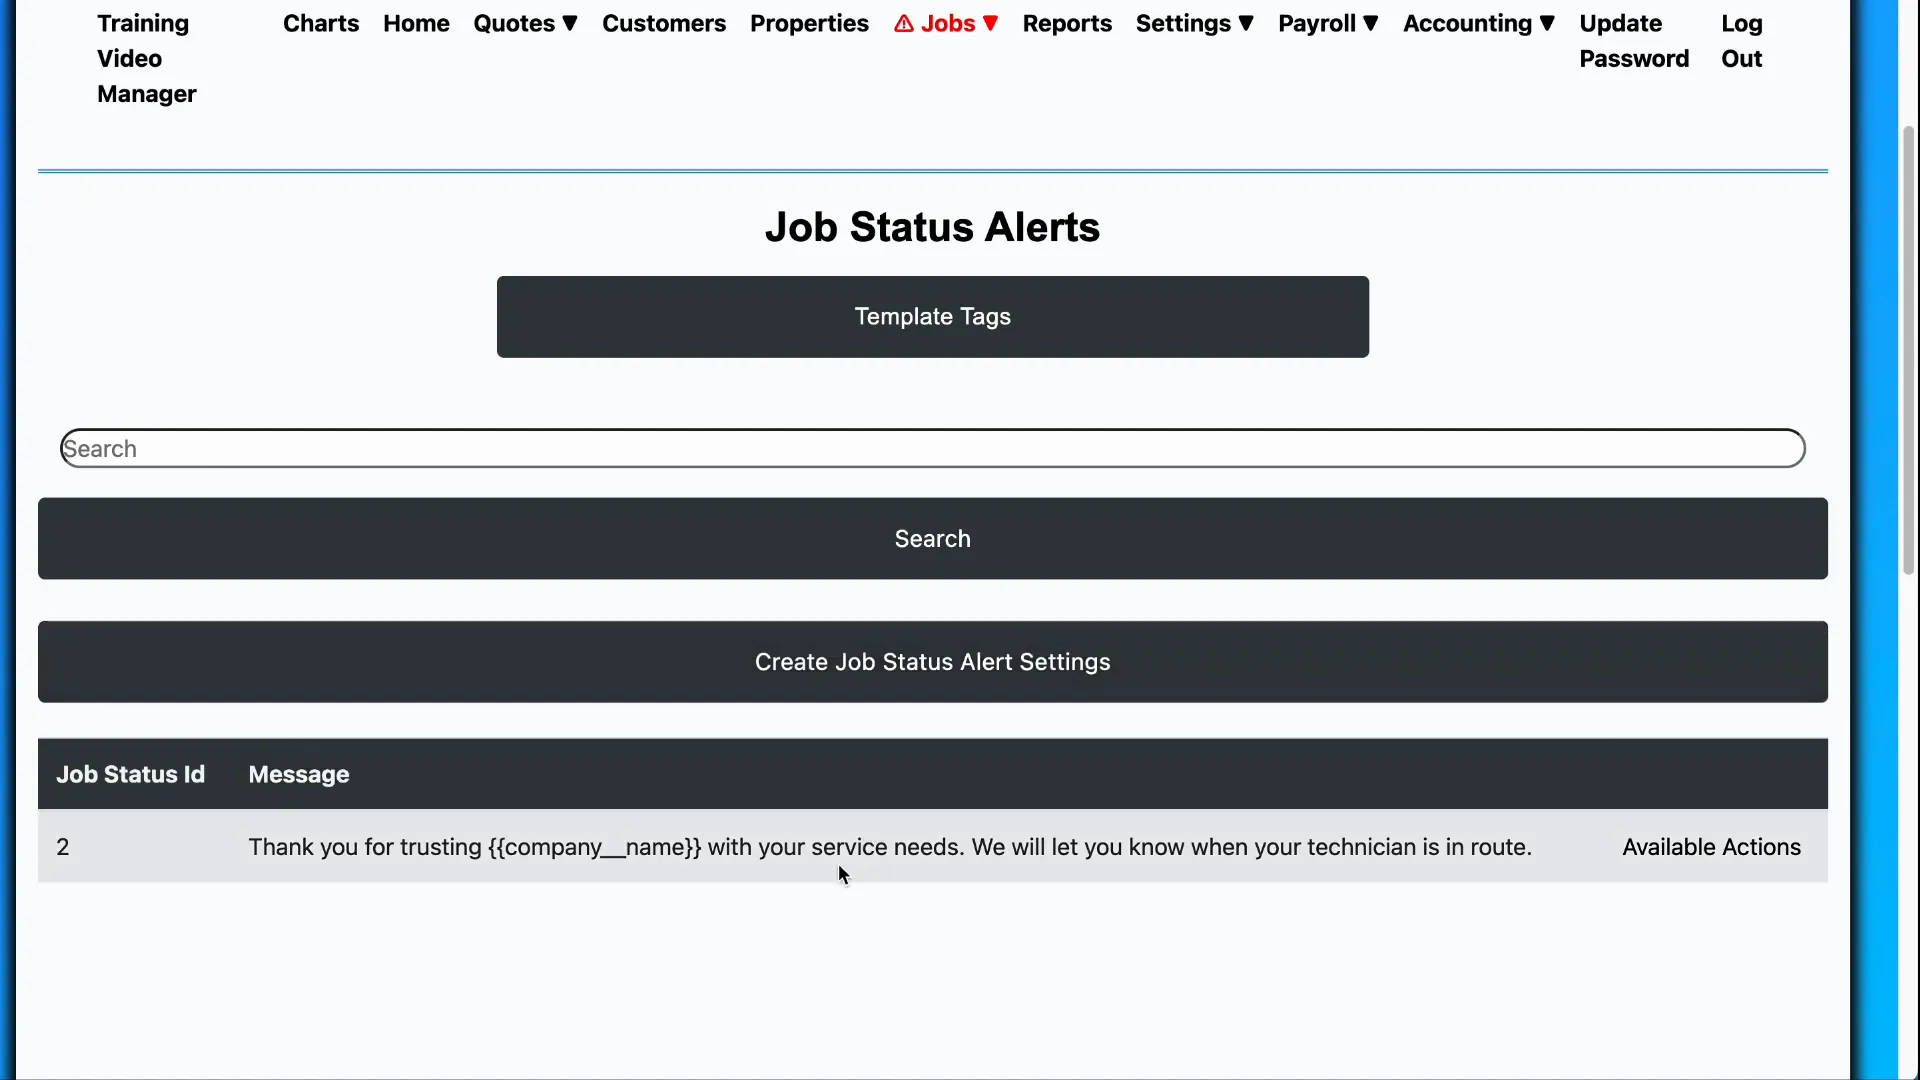Open Available Actions for job status 2
This screenshot has width=1920, height=1080.
click(1711, 846)
